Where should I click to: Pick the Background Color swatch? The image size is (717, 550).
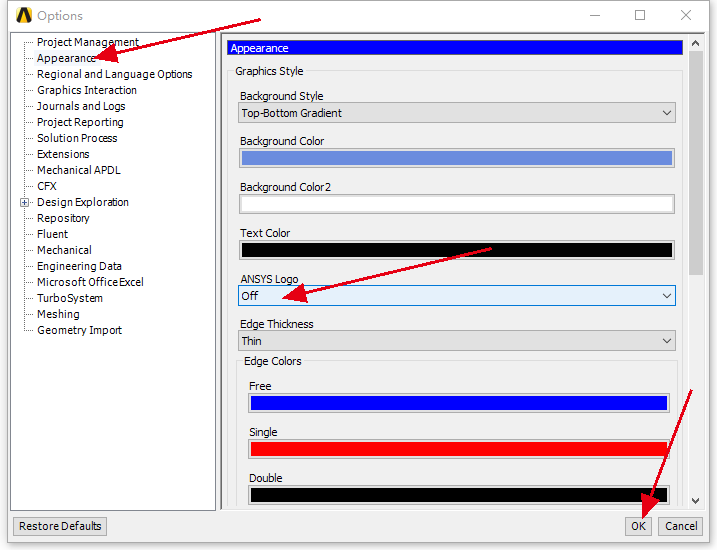click(x=457, y=158)
